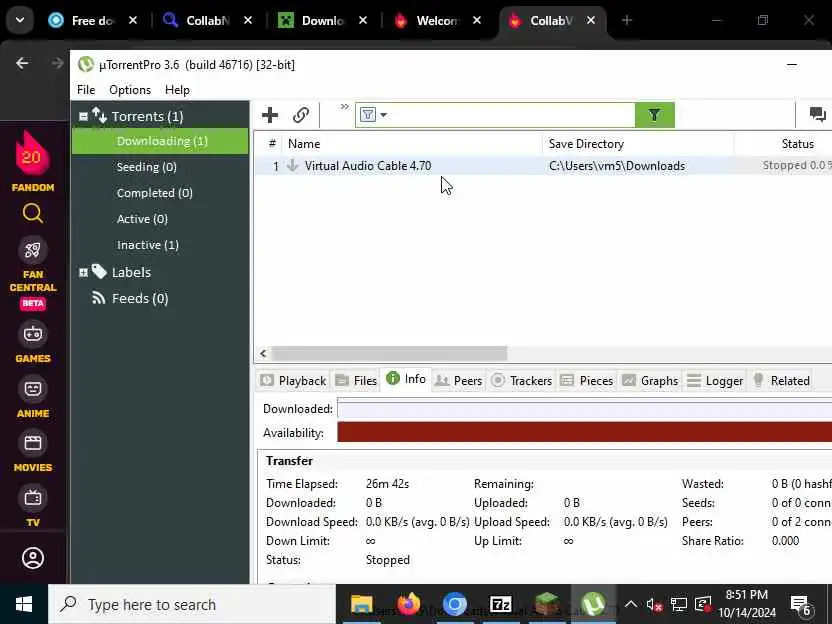This screenshot has height=624, width=832.
Task: Sort by the # column header
Action: [272, 144]
